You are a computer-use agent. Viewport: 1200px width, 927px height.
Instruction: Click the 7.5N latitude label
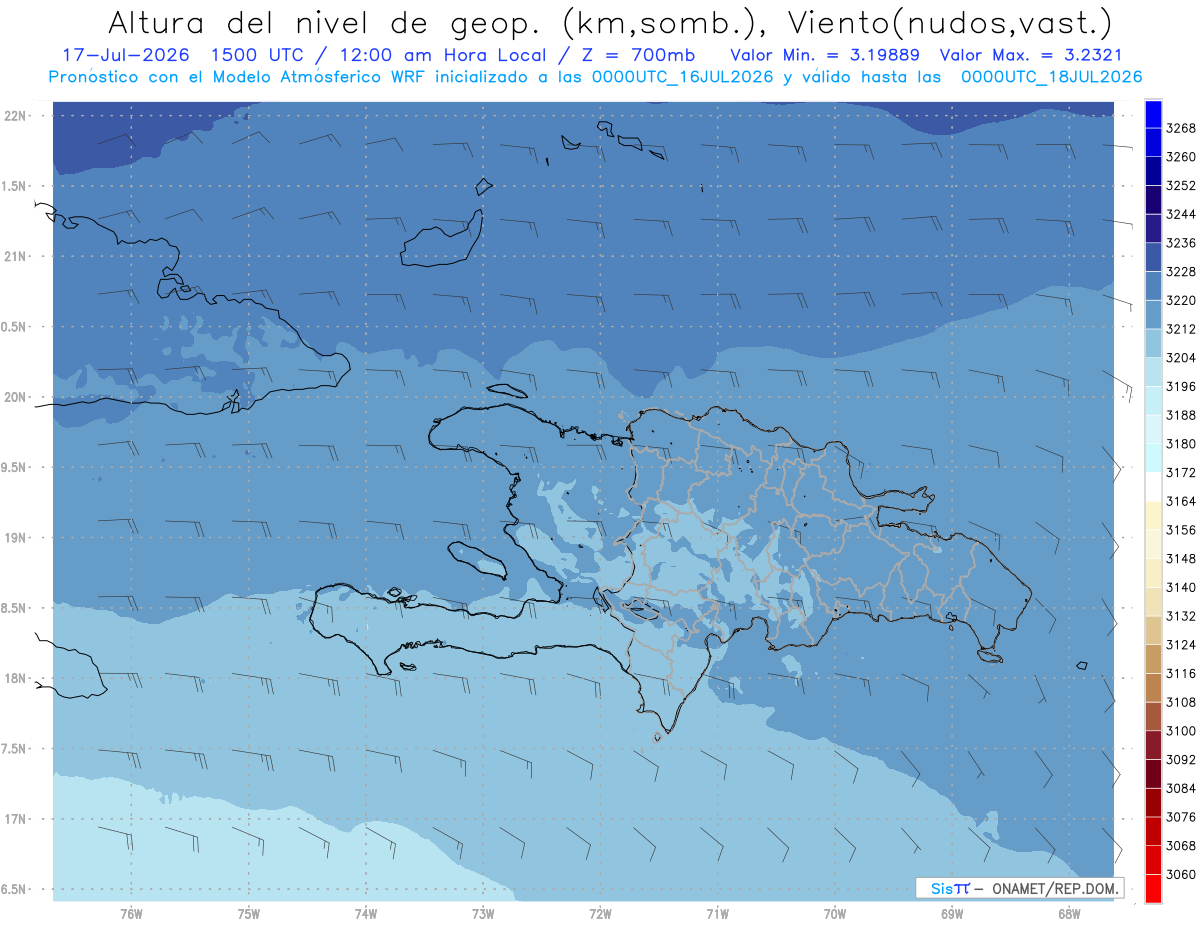click(x=15, y=749)
